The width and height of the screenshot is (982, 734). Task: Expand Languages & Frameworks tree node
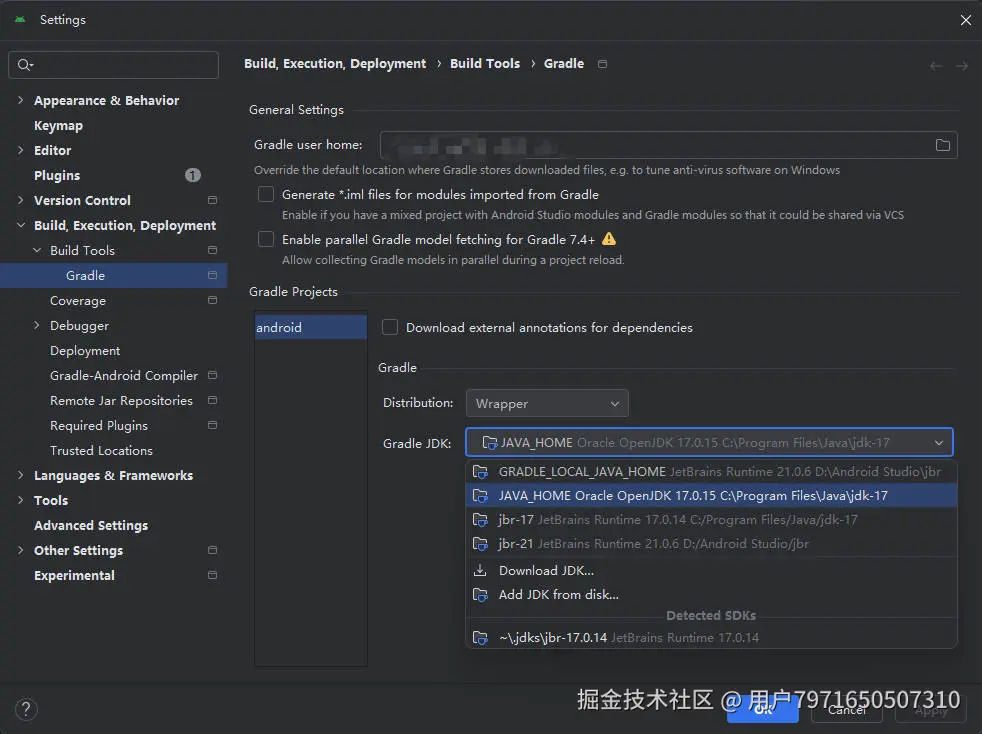[x=21, y=475]
